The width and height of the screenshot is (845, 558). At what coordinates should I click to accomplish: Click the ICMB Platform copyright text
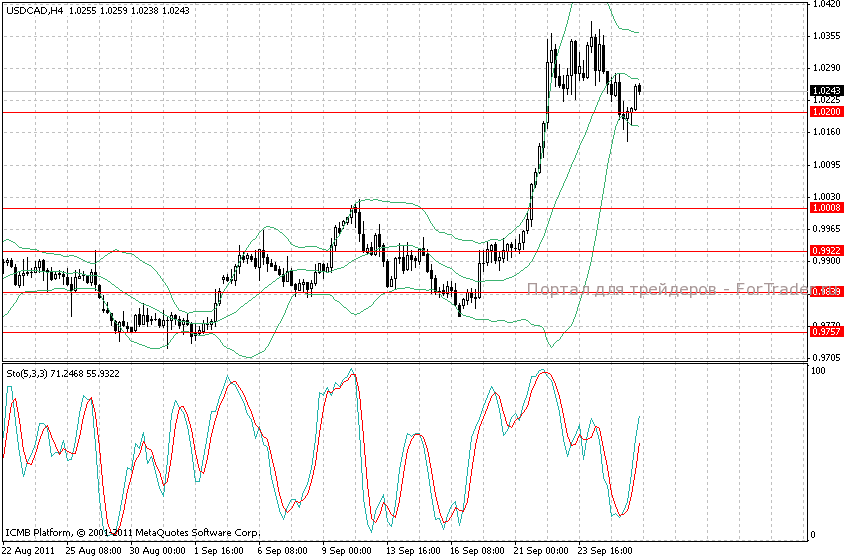(x=133, y=533)
